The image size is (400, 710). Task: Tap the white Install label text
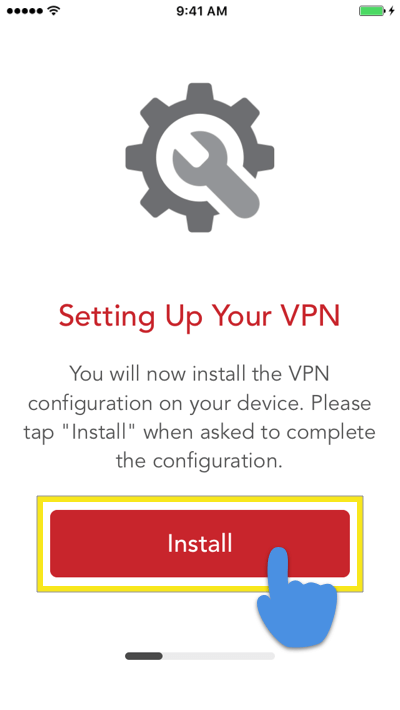[x=200, y=543]
